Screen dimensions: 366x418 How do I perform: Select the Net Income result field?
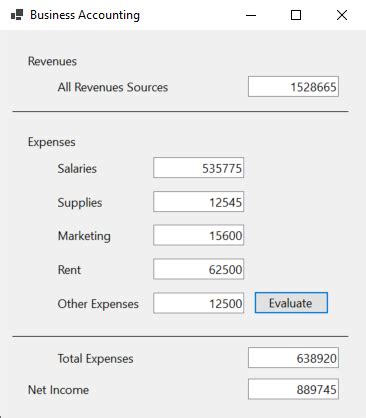[x=293, y=389]
